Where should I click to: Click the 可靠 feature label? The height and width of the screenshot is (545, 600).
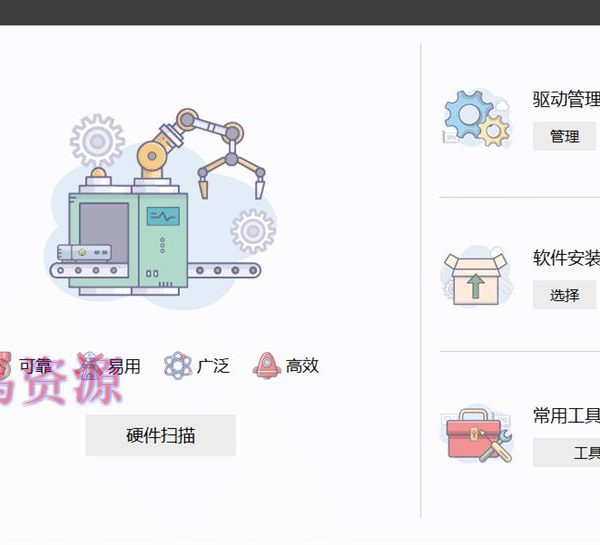35,366
